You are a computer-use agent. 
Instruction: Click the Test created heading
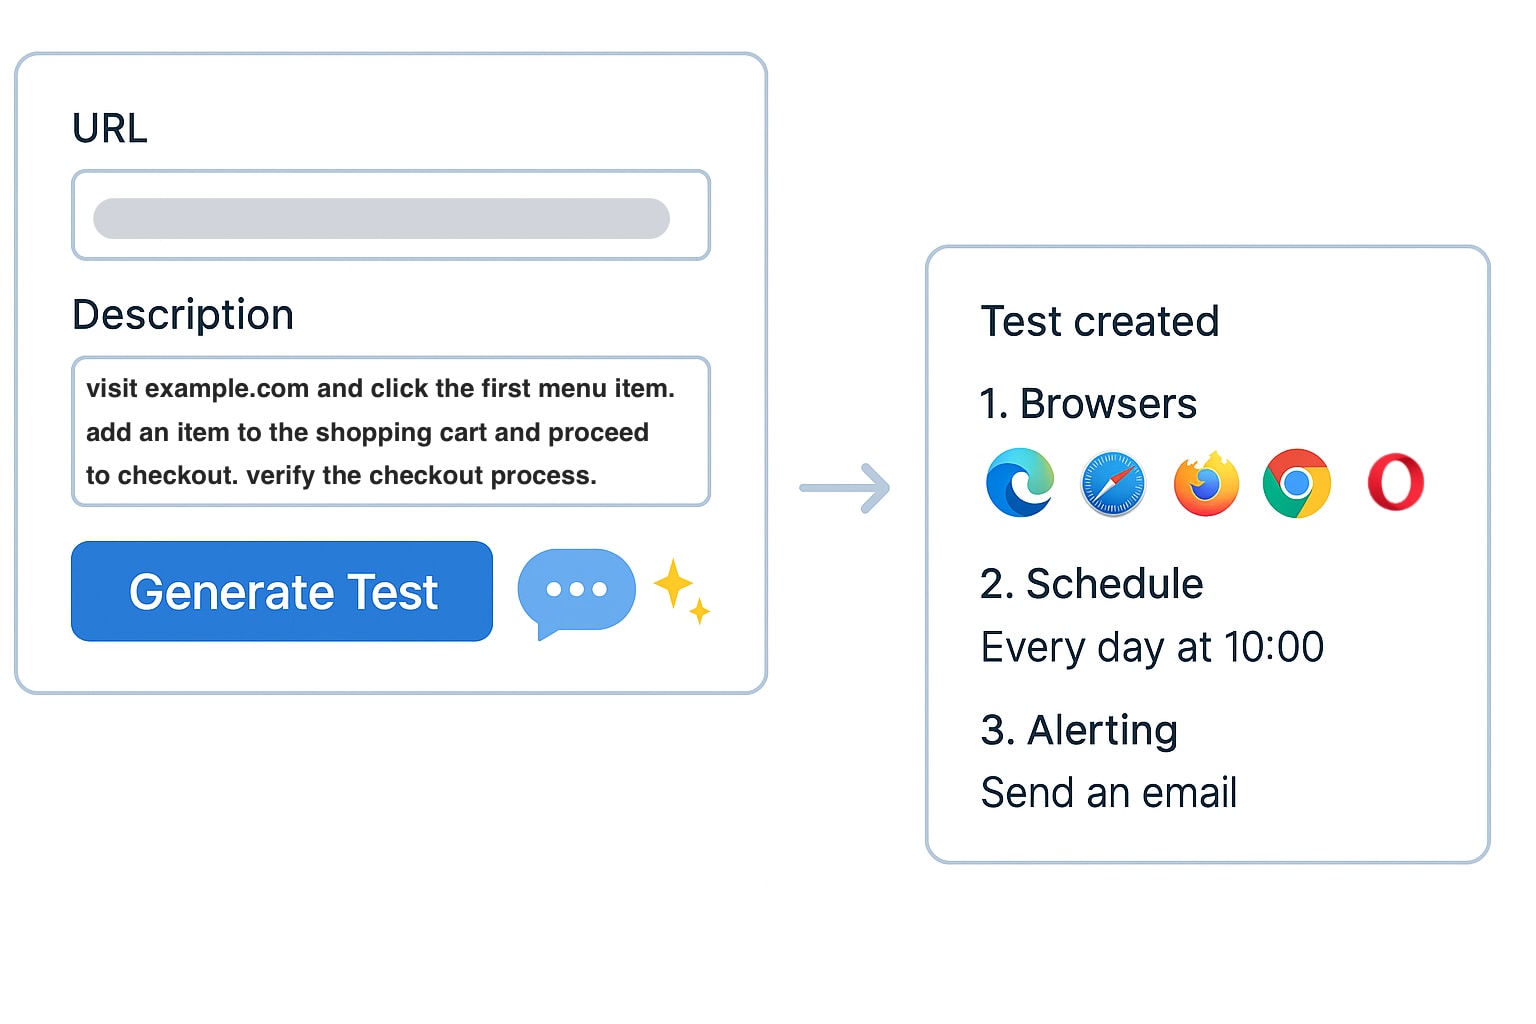(x=1100, y=322)
